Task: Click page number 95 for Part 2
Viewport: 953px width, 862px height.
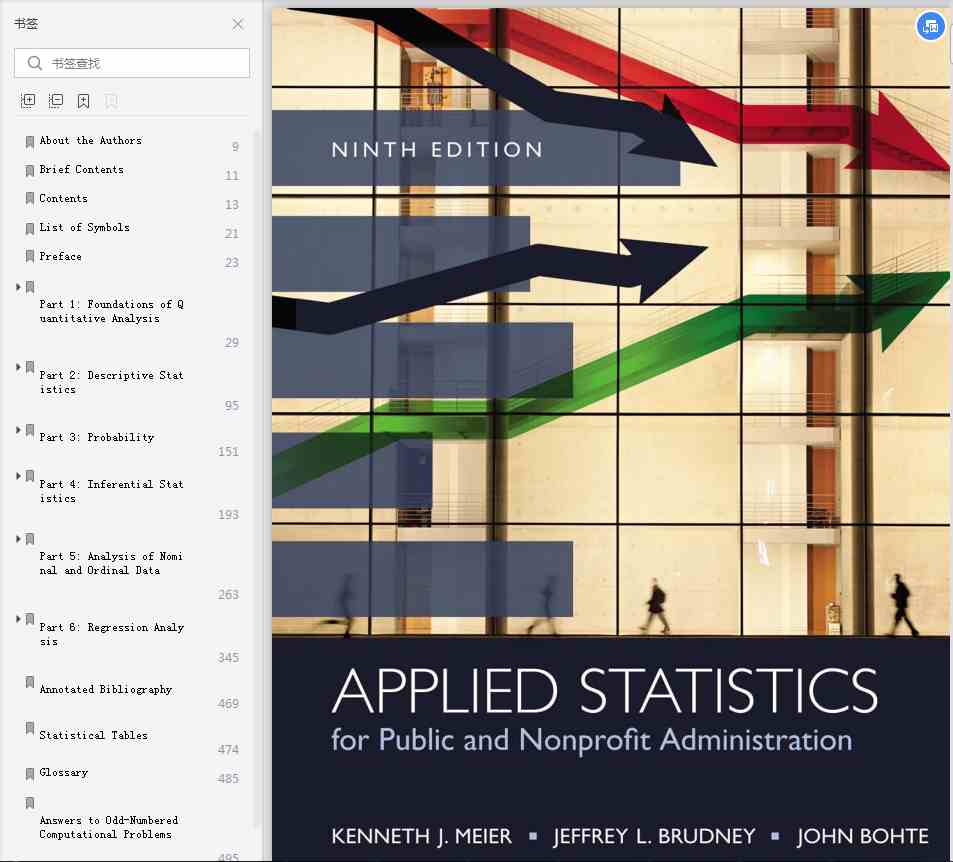Action: coord(232,405)
